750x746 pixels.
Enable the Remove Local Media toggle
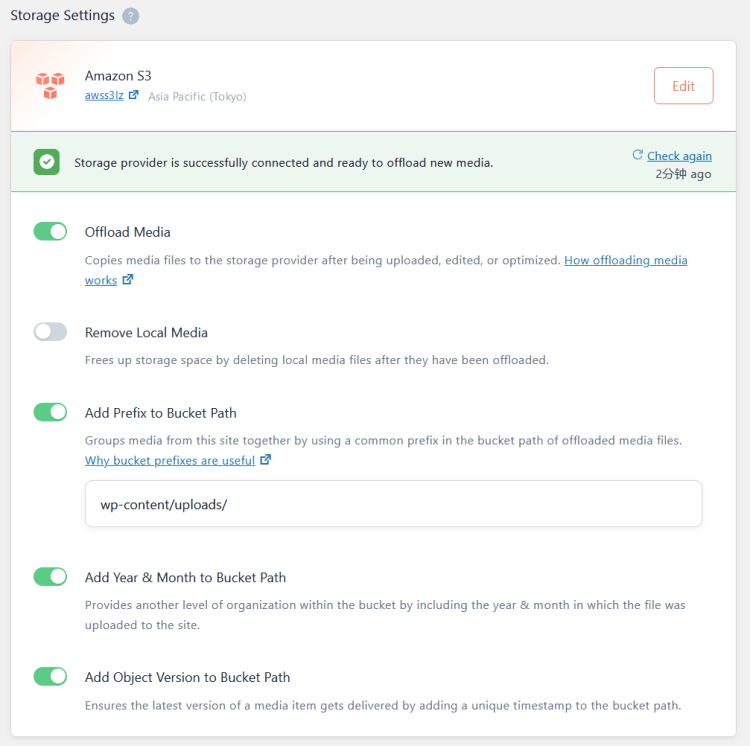[x=50, y=332]
